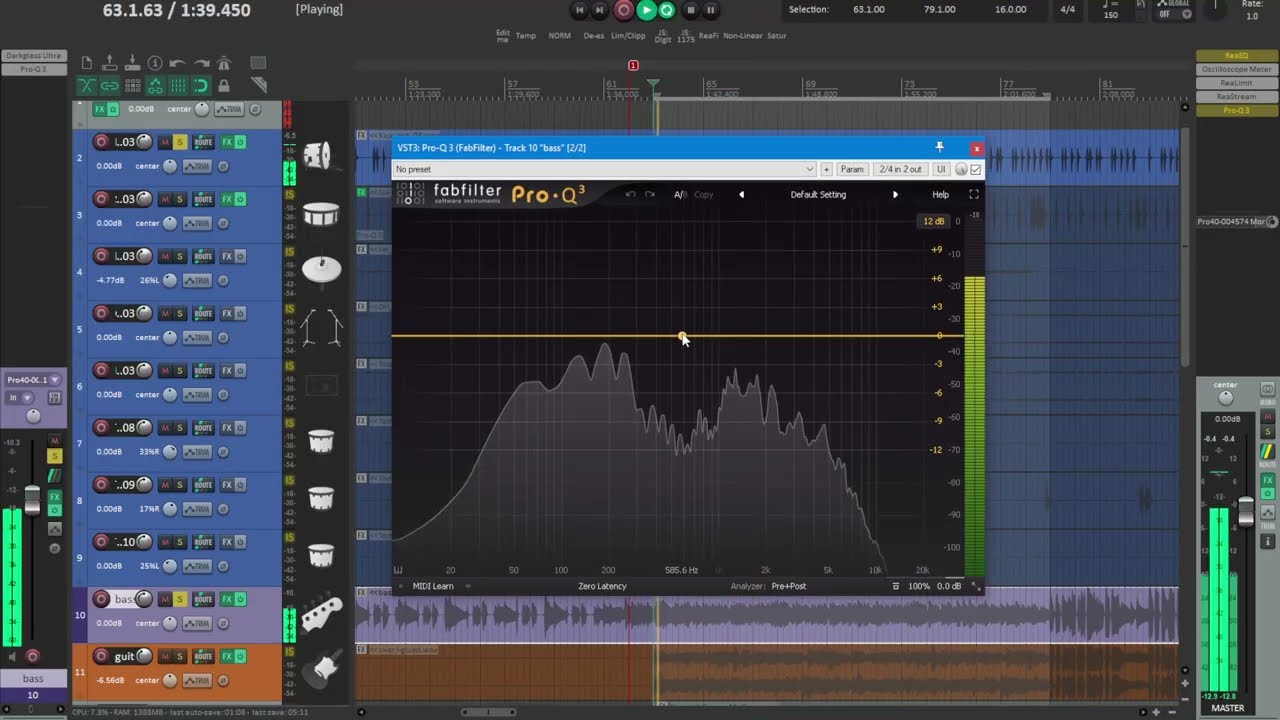Select ReaLimit in the master FX list

tap(1236, 83)
